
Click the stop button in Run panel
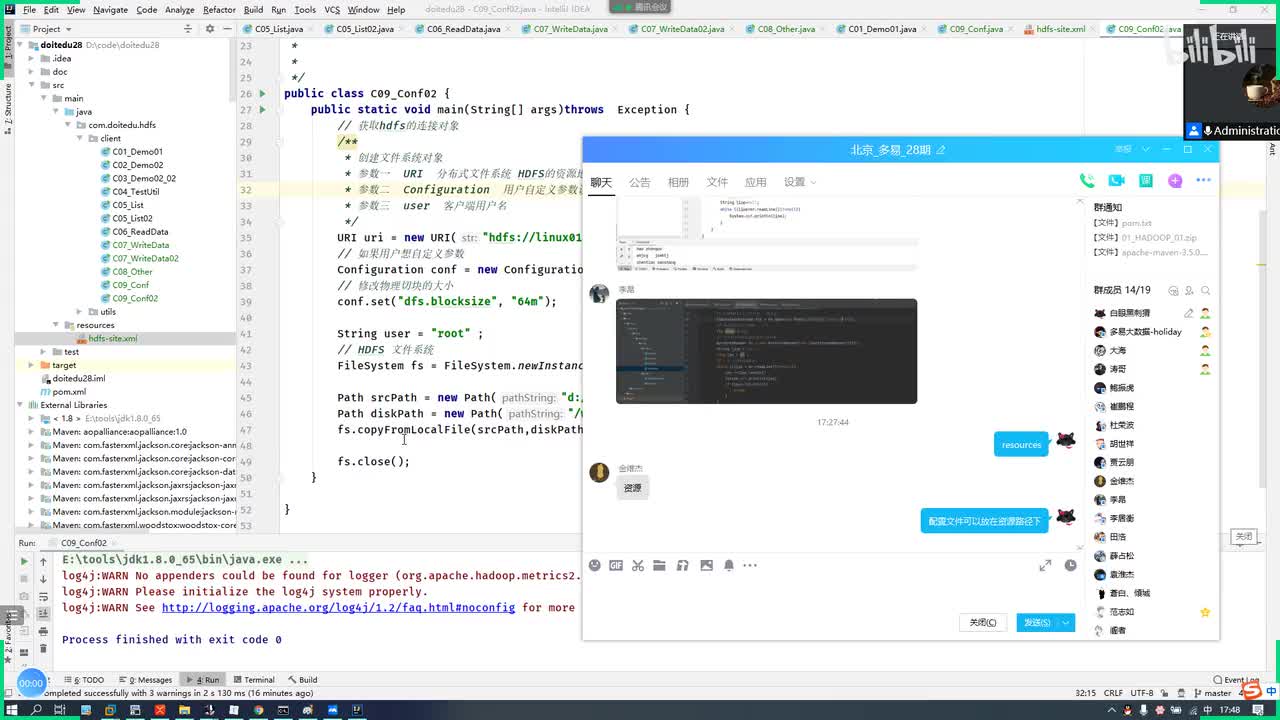tap(24, 579)
